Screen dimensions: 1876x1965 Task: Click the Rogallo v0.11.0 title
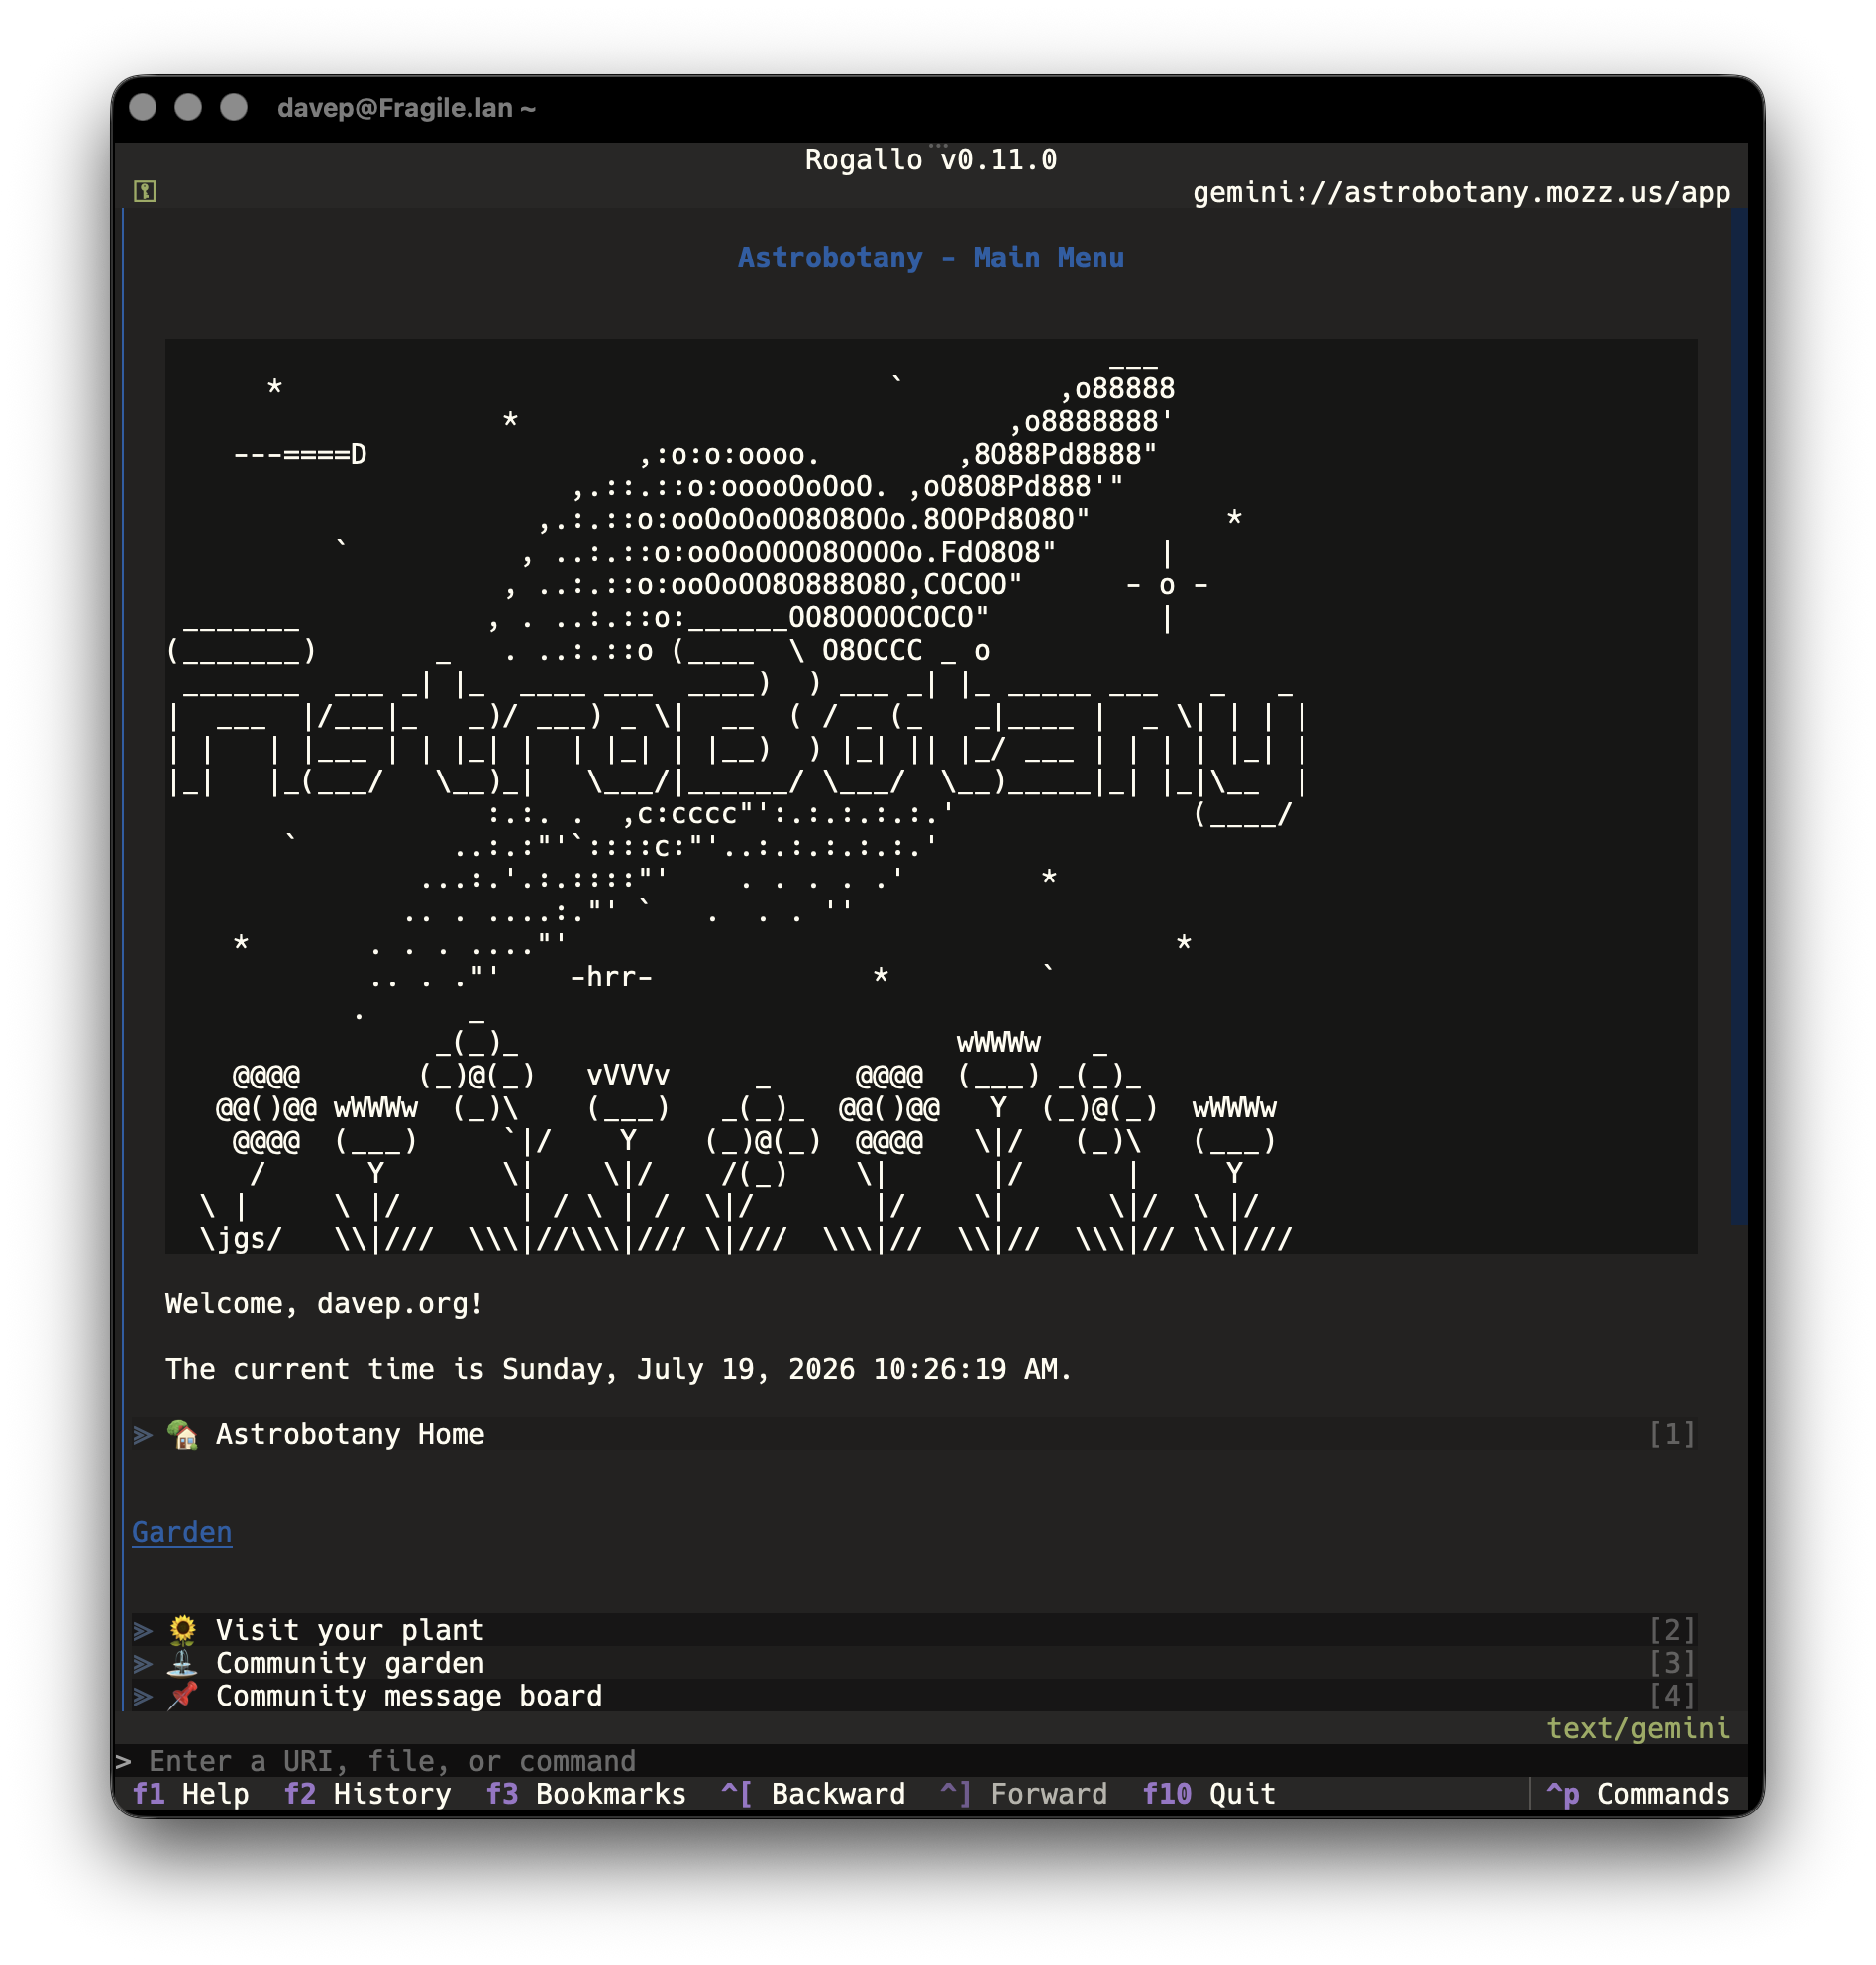click(x=931, y=160)
